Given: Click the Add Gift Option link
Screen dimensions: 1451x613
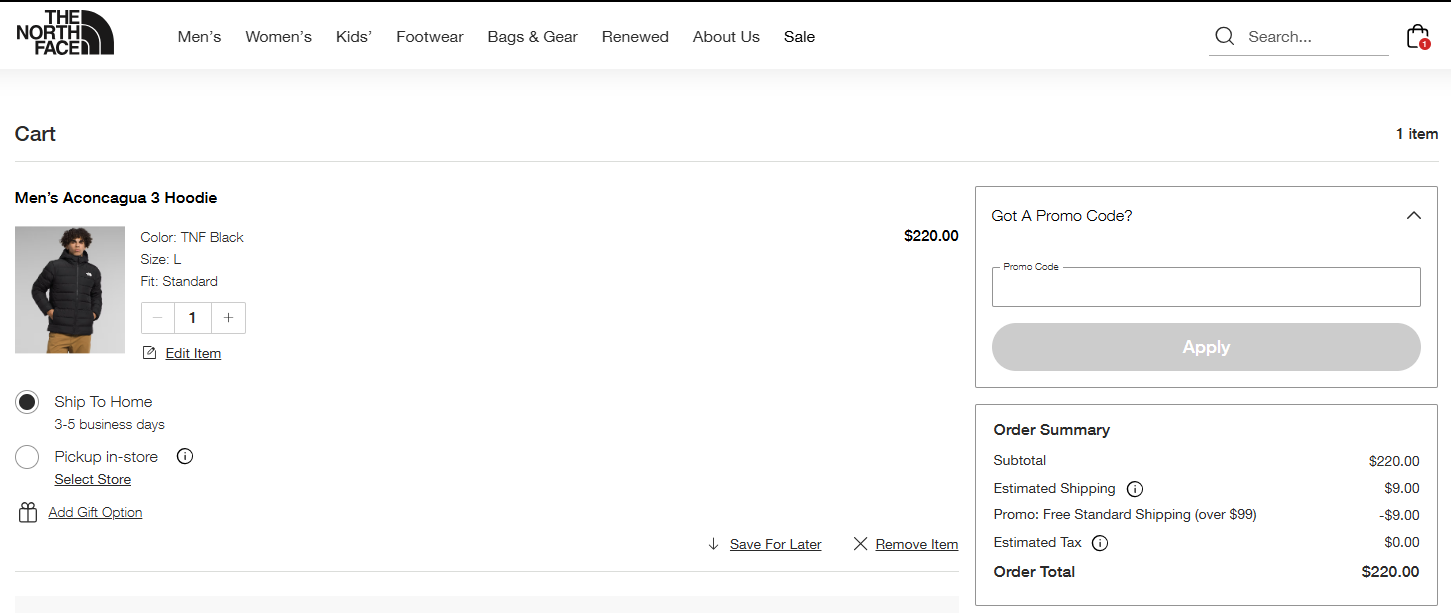Looking at the screenshot, I should tap(94, 511).
